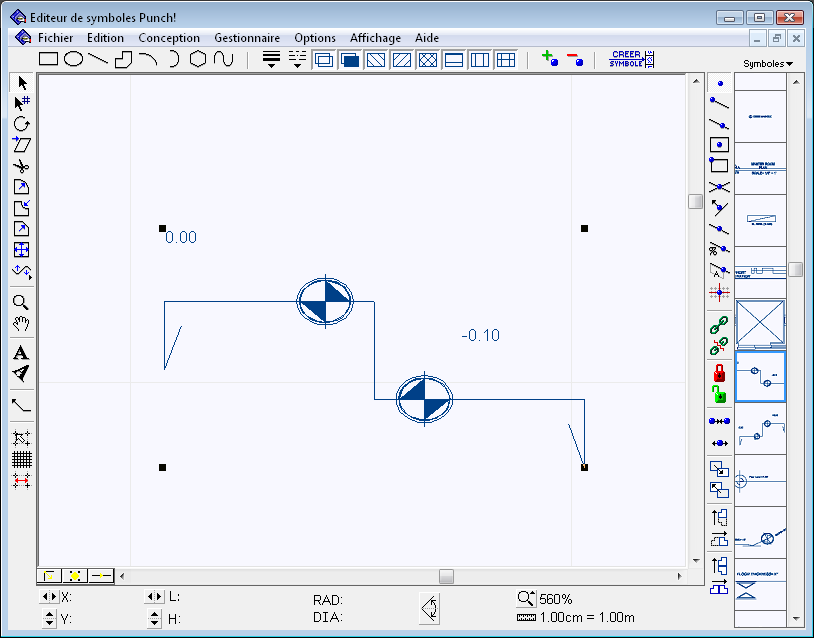Pick the ellipse shape tool
814x638 pixels.
click(x=73, y=59)
